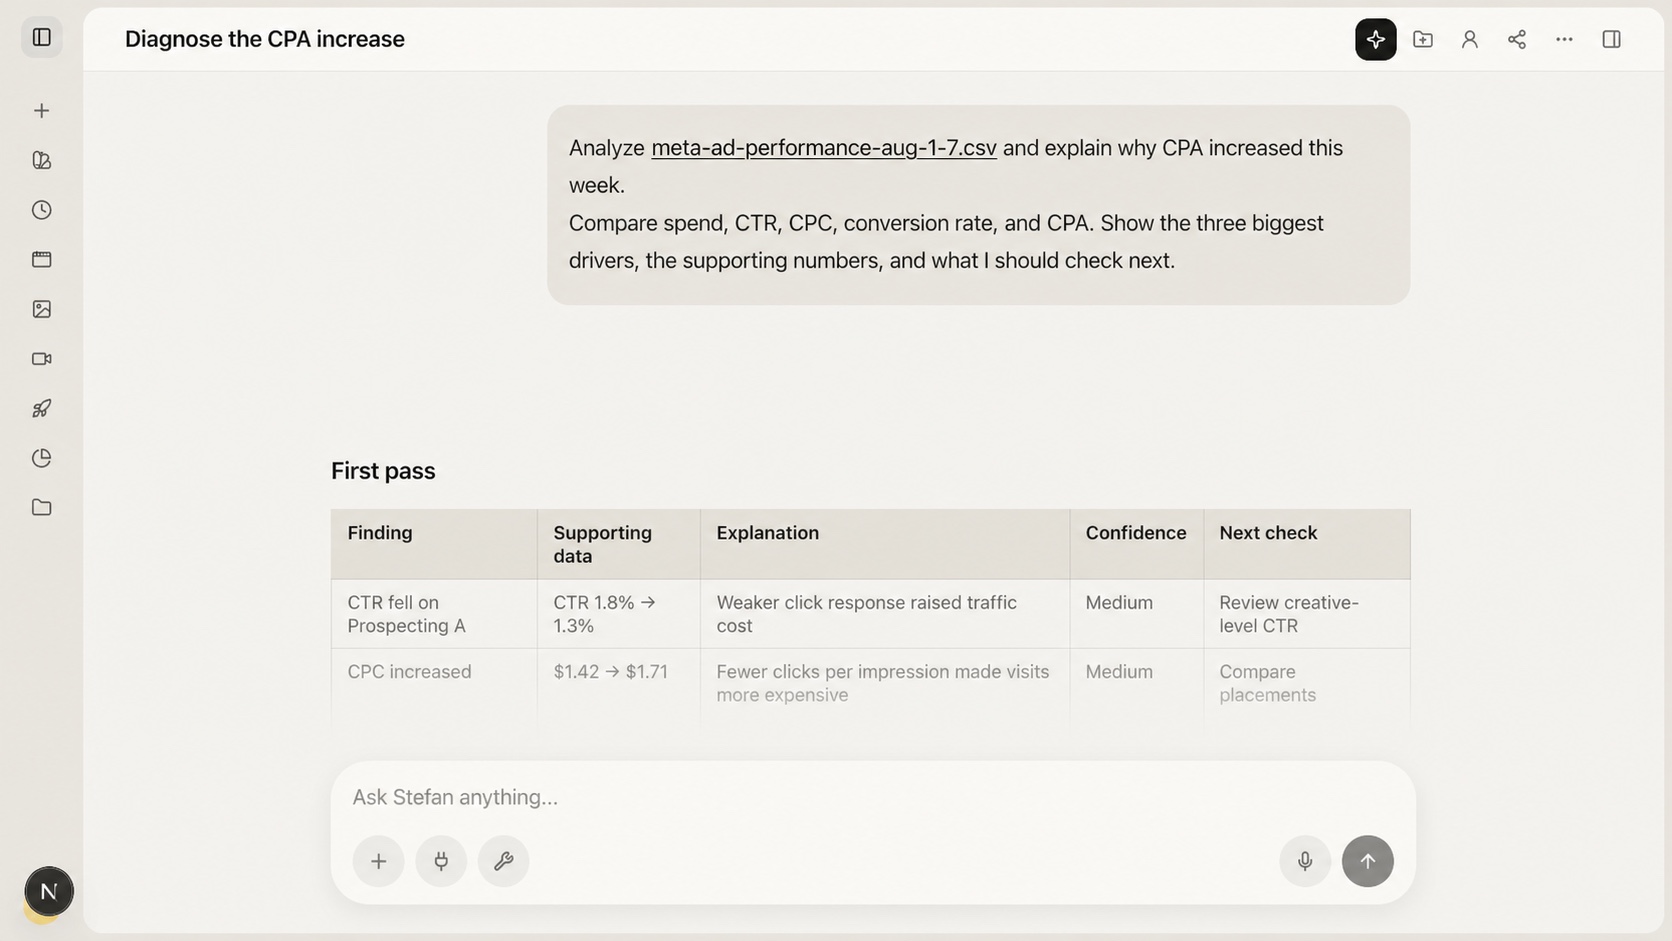
Task: Select the Compare placements cell
Action: point(1307,683)
